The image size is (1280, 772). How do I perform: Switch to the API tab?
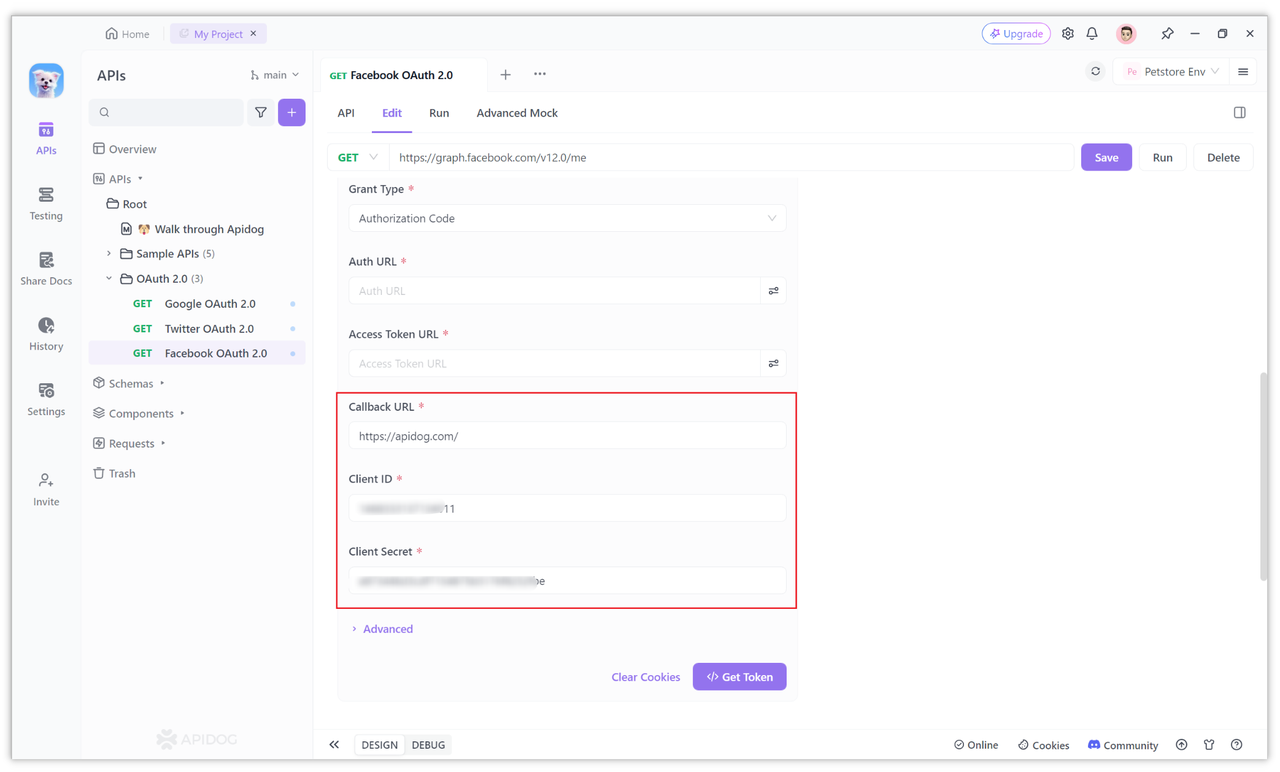pos(346,113)
